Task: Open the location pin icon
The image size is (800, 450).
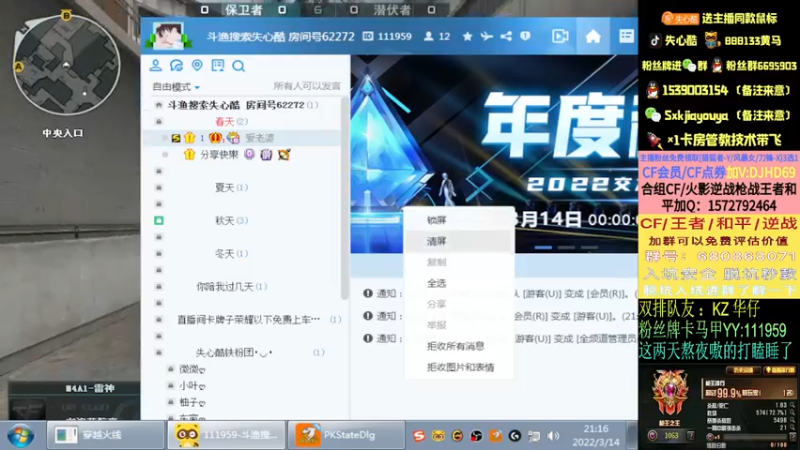Action: pos(197,65)
